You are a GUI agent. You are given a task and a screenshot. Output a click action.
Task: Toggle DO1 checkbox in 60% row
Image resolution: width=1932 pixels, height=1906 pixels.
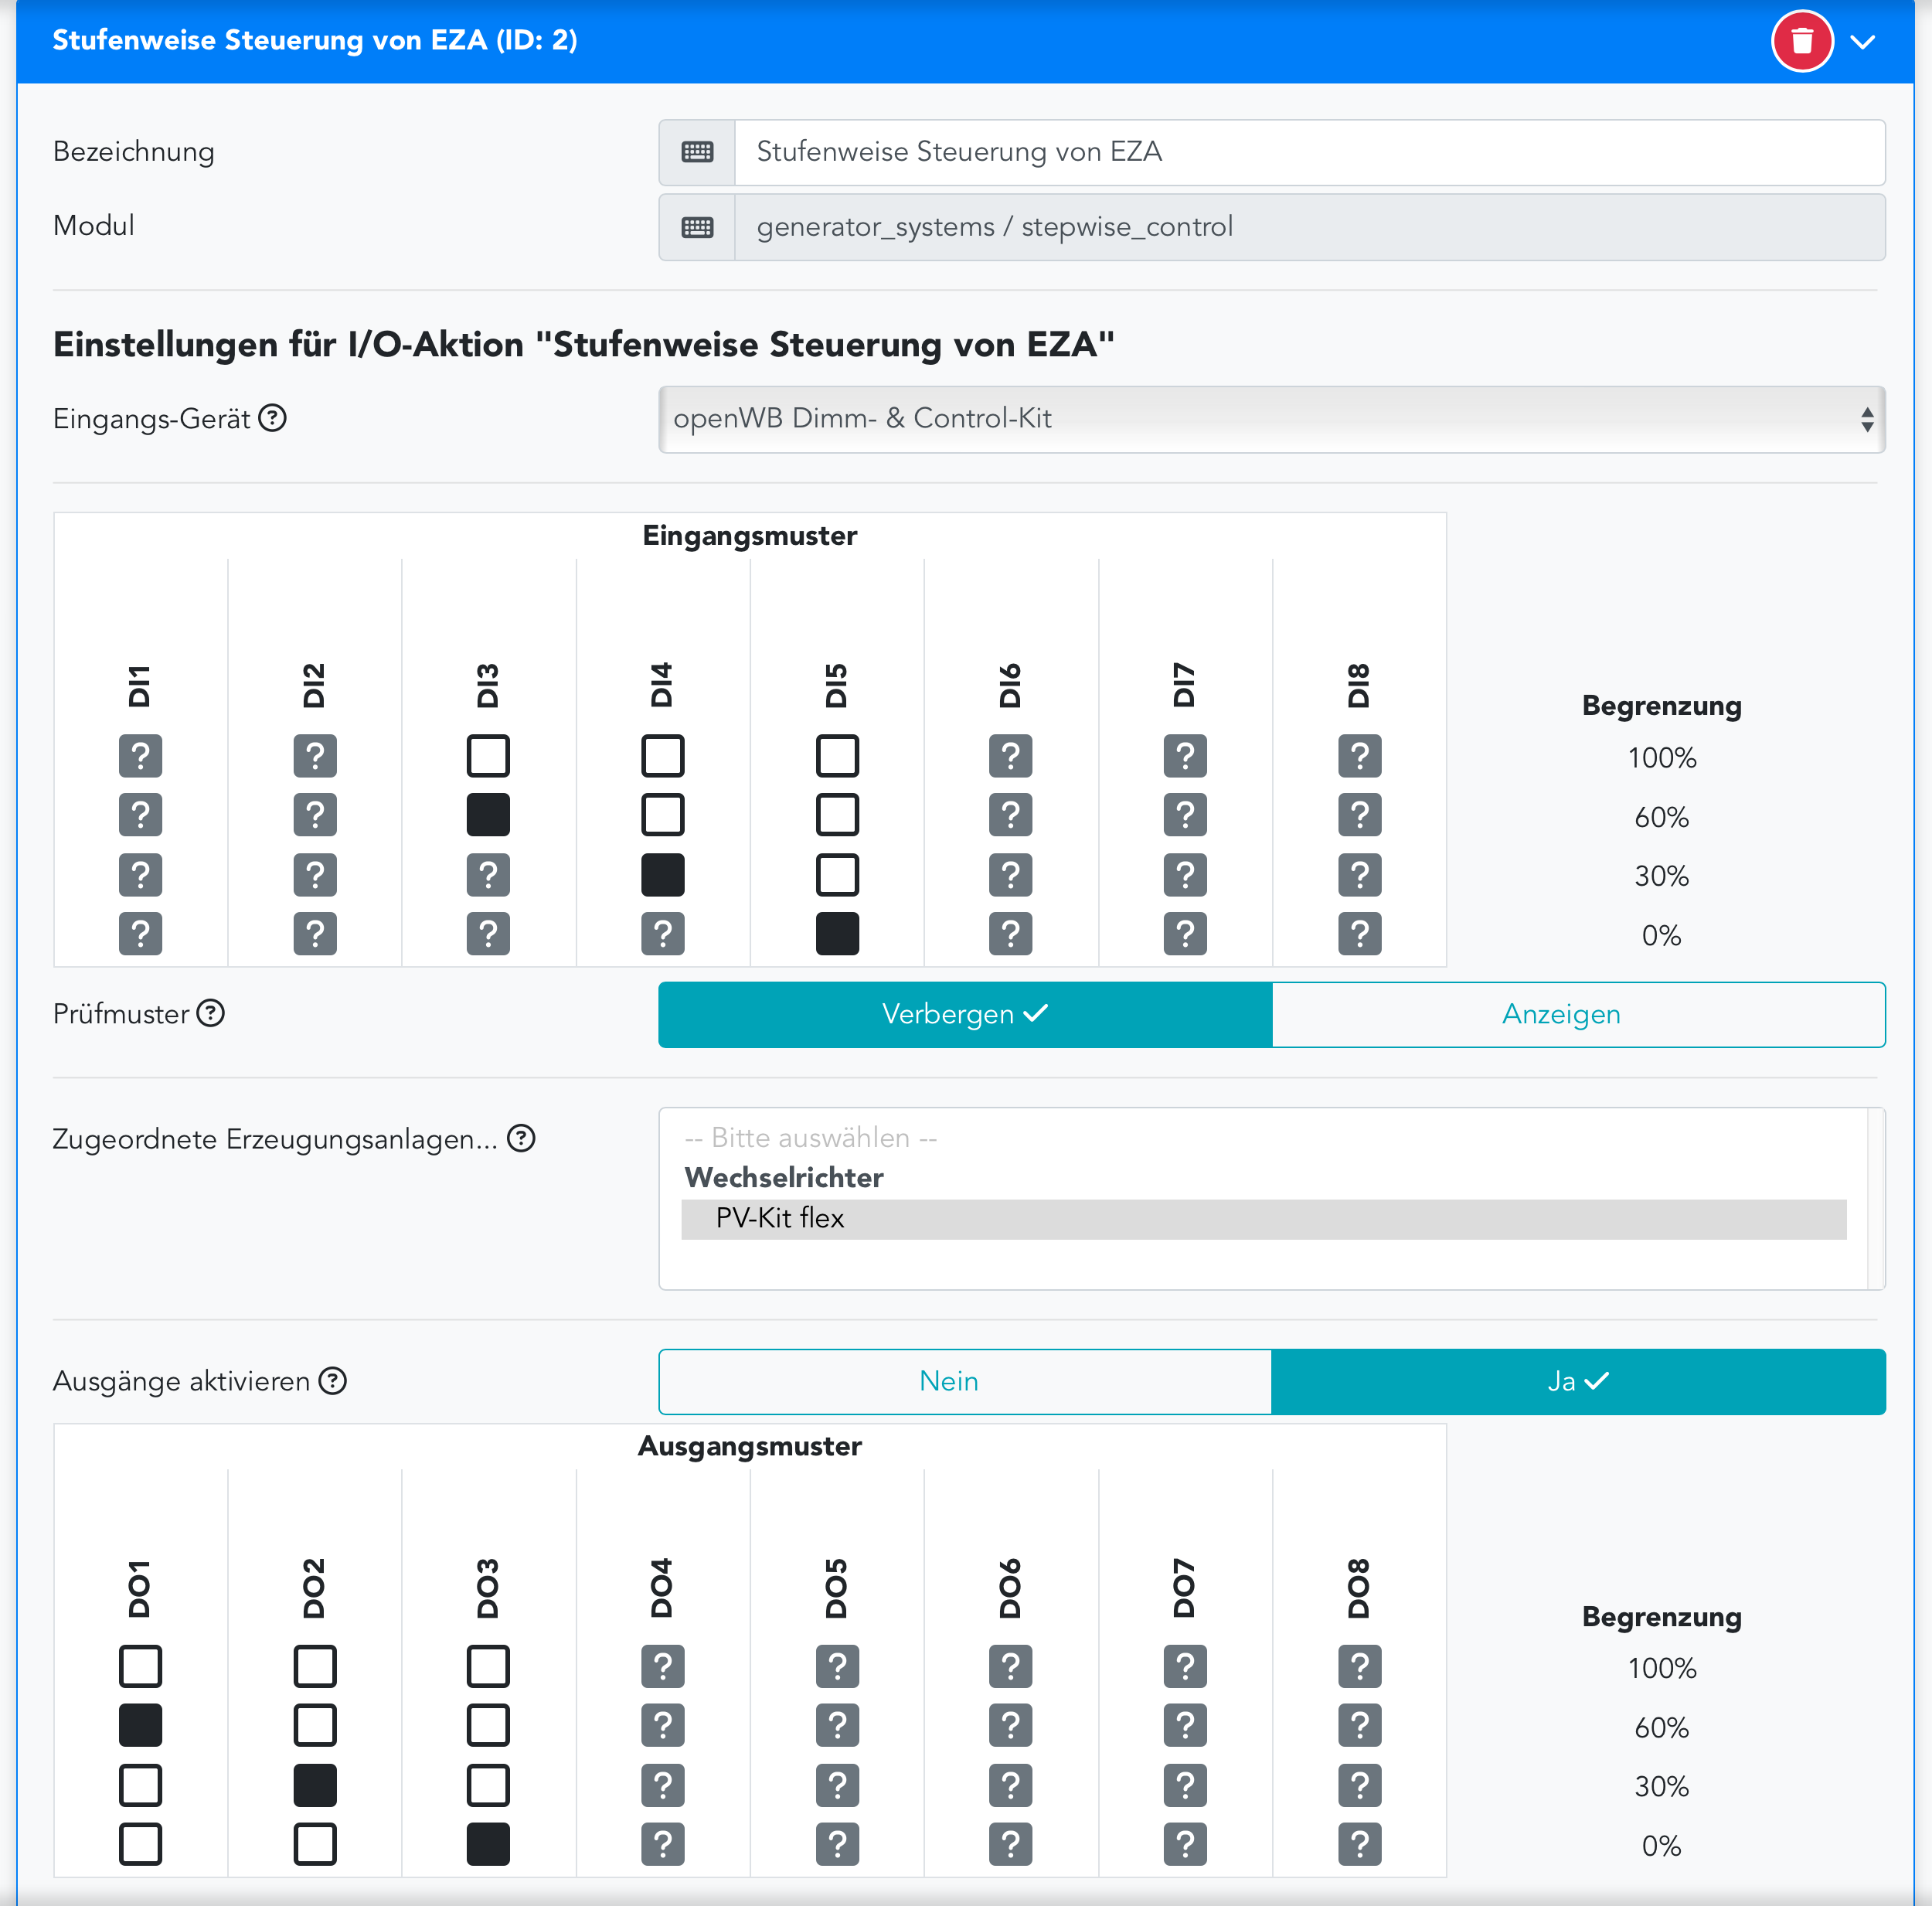[140, 1725]
